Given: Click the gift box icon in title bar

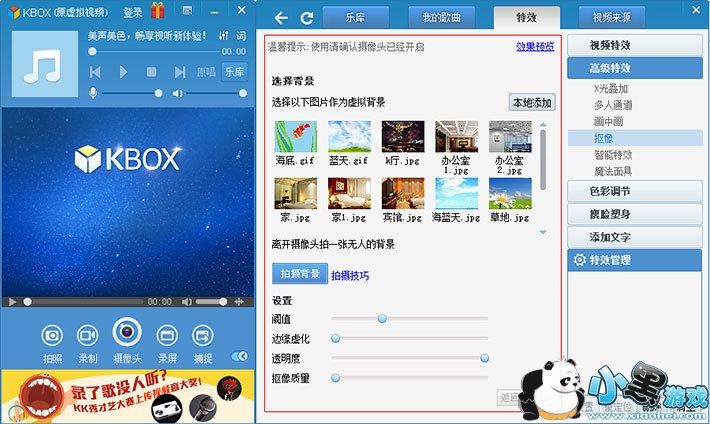Looking at the screenshot, I should click(158, 10).
